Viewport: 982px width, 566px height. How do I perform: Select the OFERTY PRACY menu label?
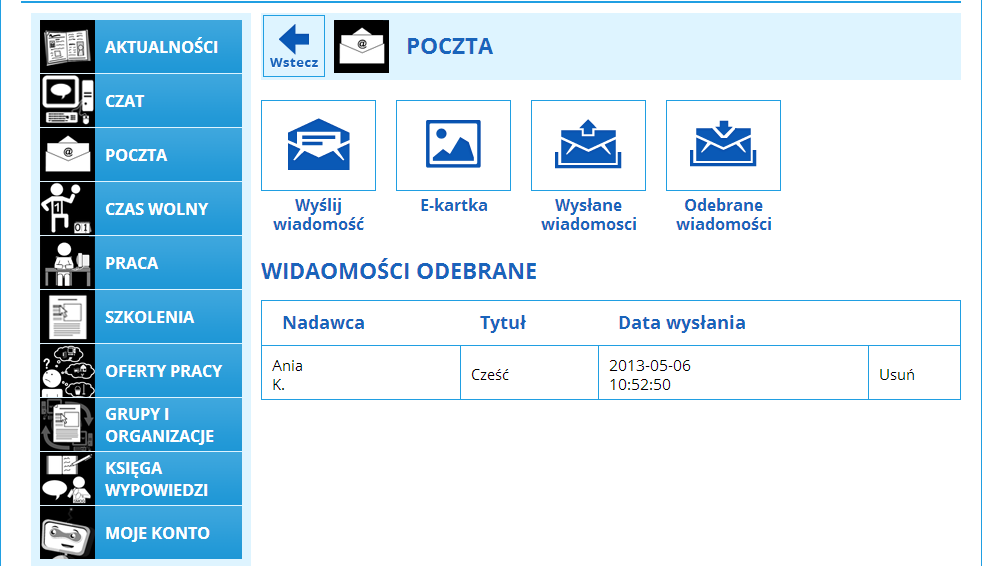pos(163,371)
